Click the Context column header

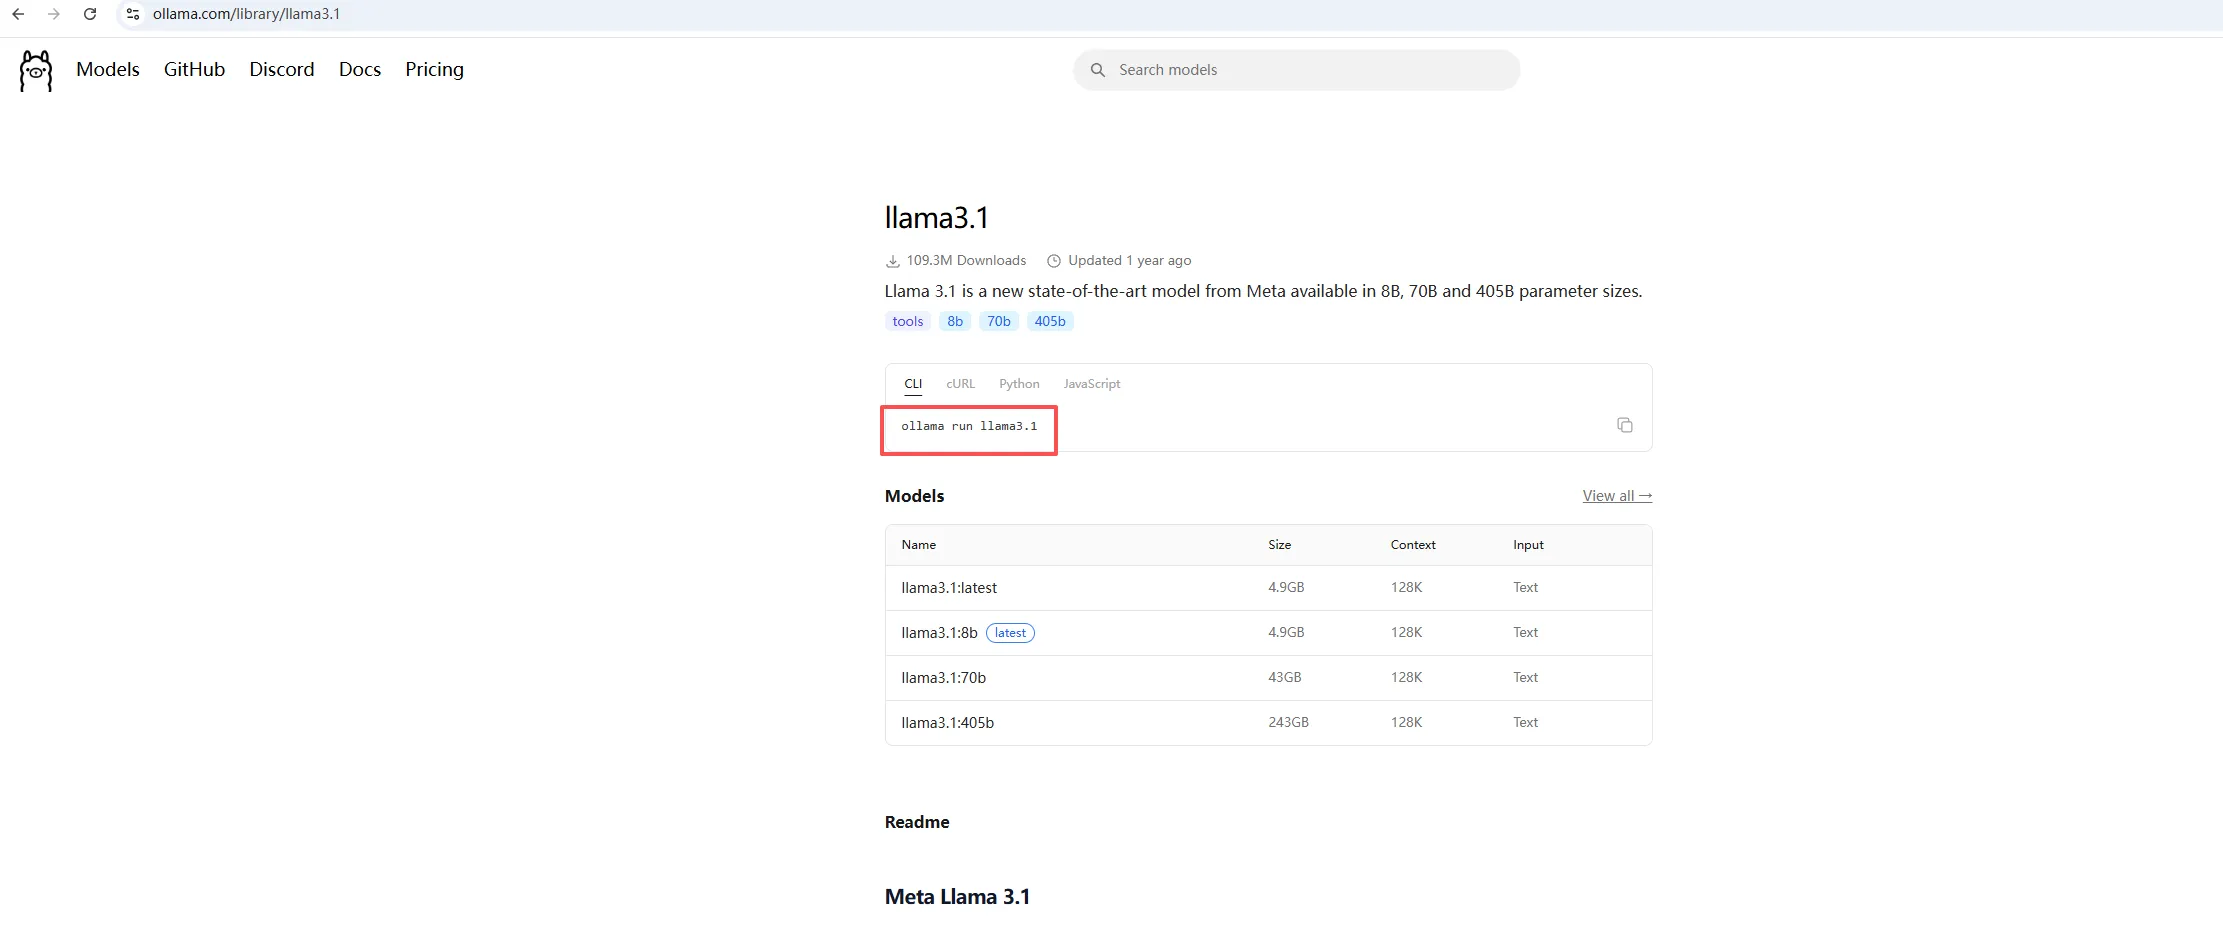(1413, 545)
